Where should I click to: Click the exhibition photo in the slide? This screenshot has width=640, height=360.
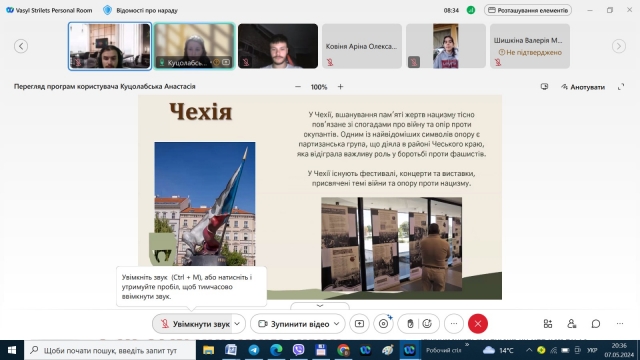[x=391, y=244]
